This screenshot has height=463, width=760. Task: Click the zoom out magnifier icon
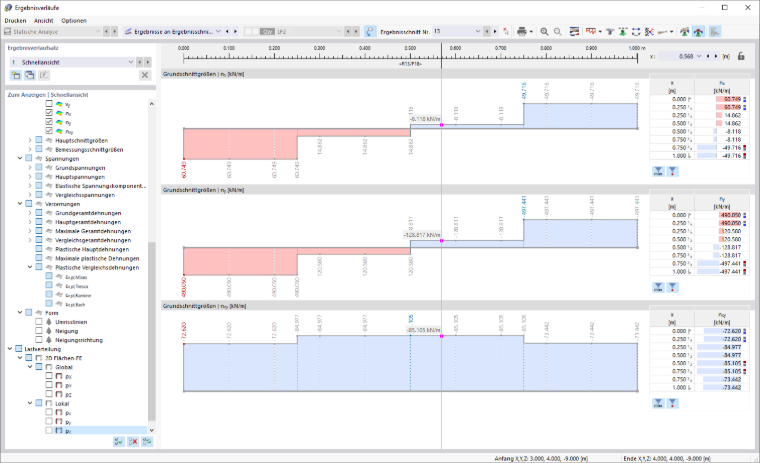coord(558,32)
